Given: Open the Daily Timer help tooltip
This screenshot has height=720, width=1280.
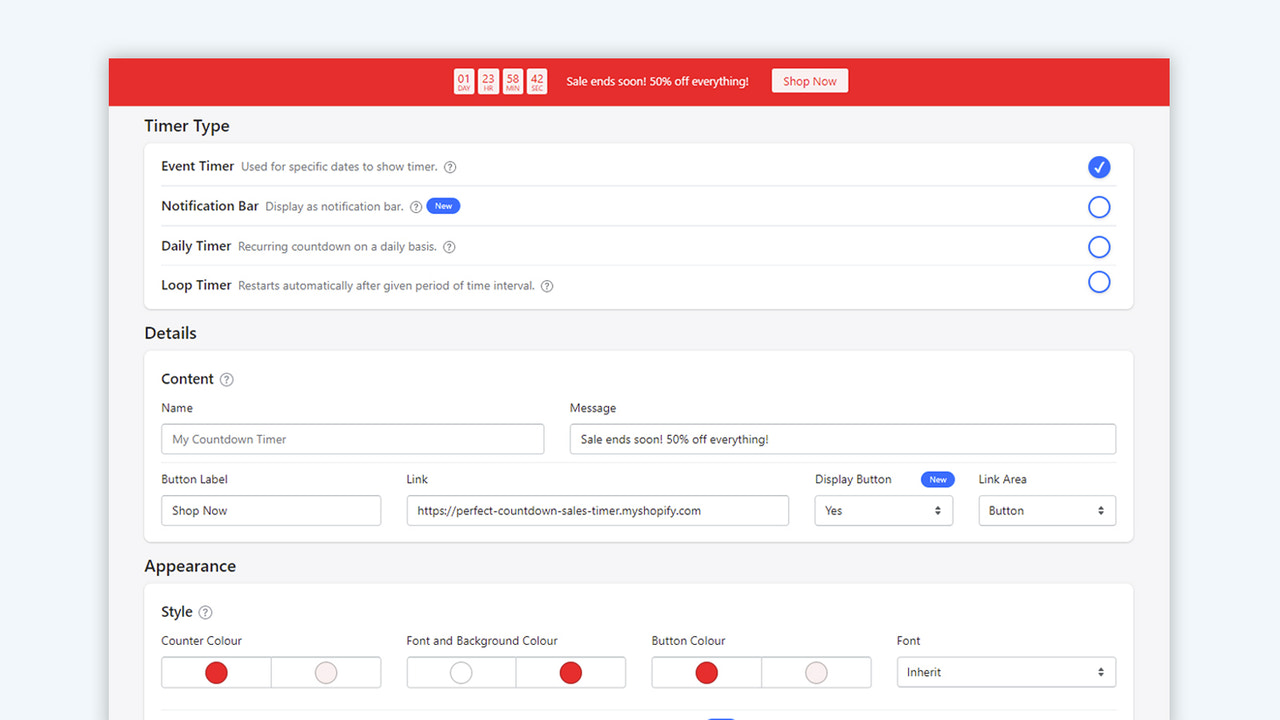Looking at the screenshot, I should click(x=449, y=247).
